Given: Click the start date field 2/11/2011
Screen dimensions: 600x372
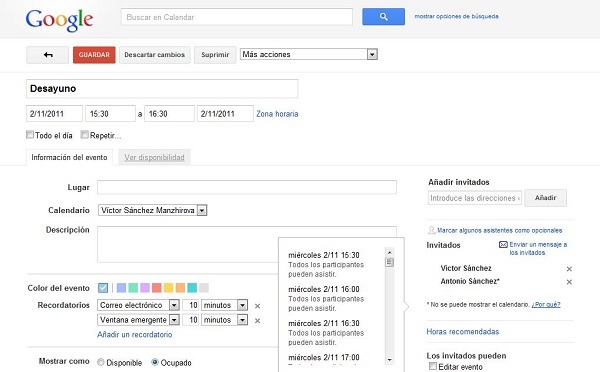Looking at the screenshot, I should [54, 114].
